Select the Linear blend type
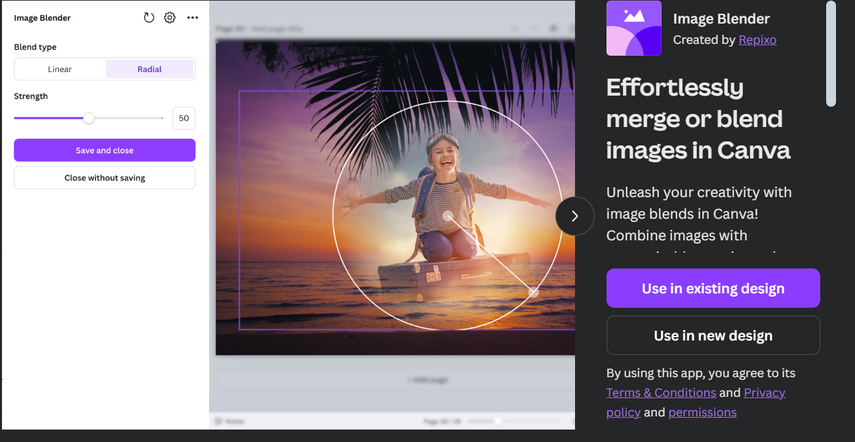This screenshot has height=442, width=855. pos(60,69)
